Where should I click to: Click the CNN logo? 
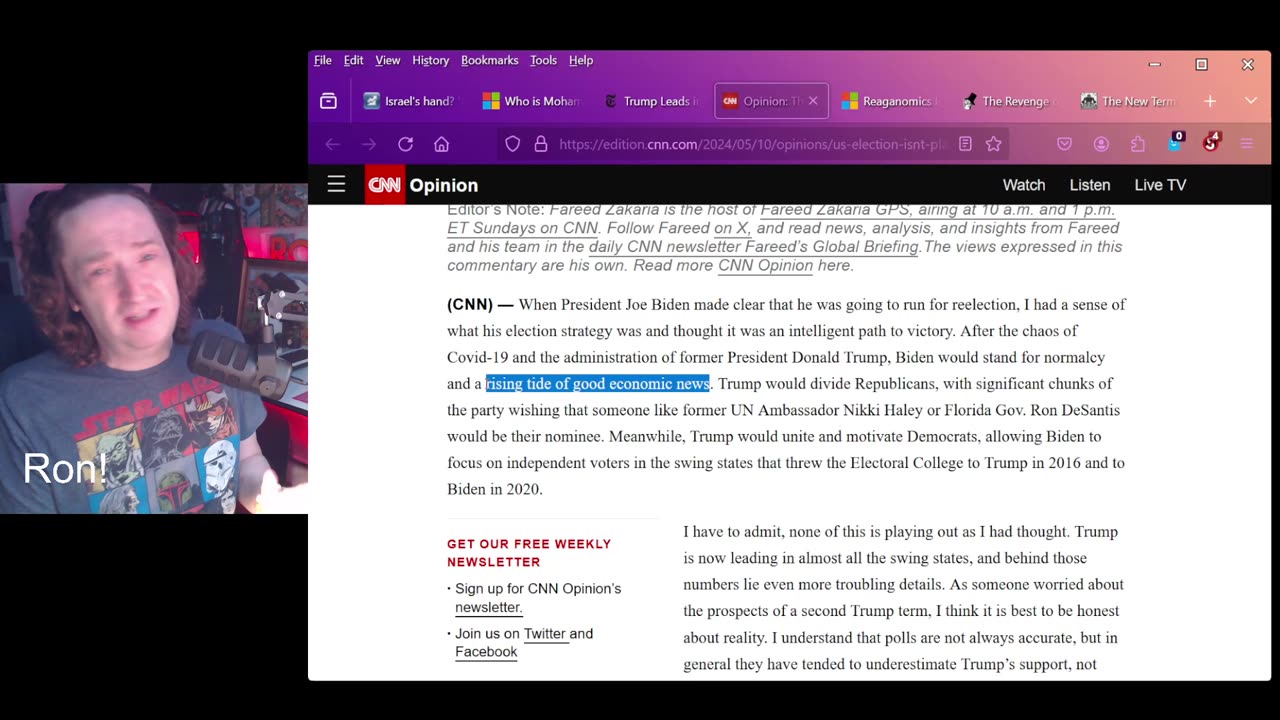pos(384,184)
